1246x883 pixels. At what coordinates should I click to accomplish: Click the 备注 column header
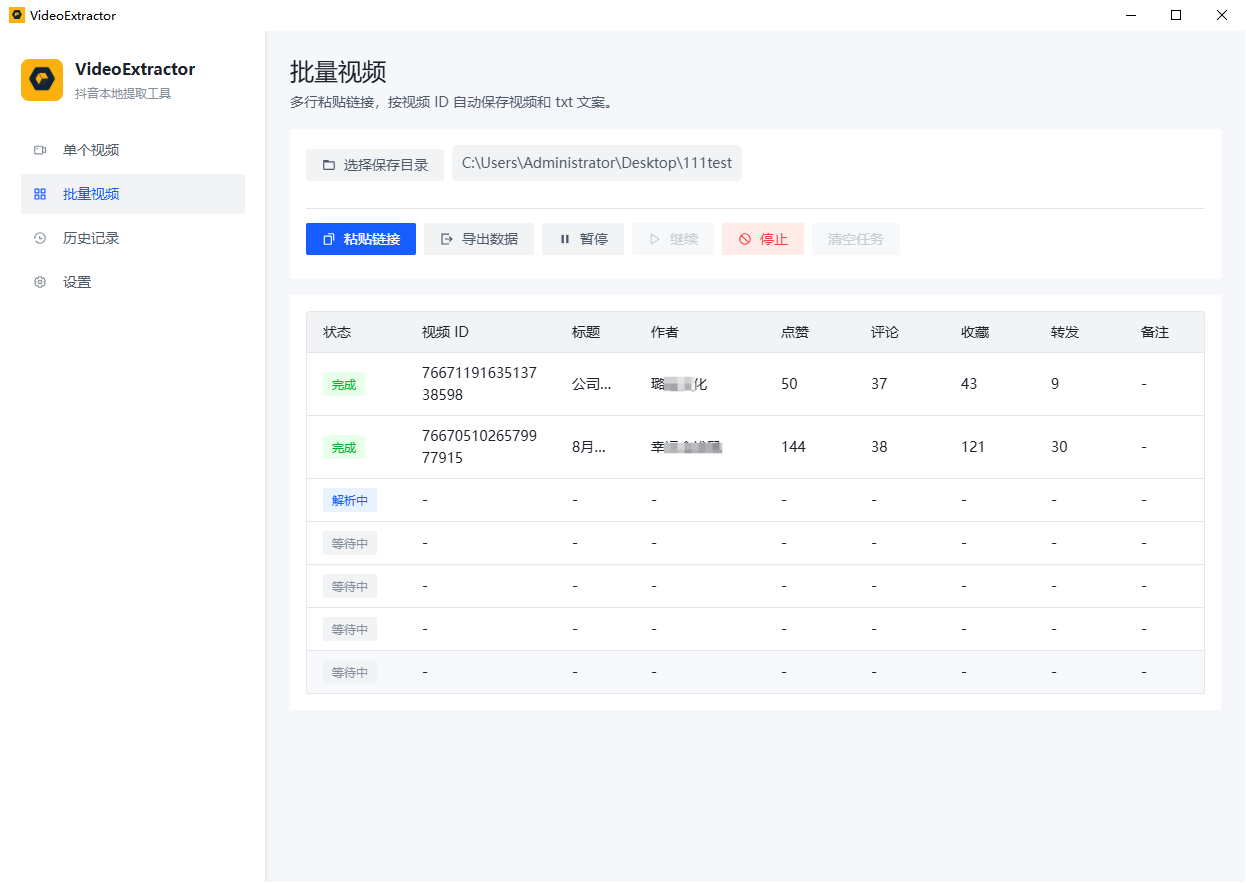pos(1155,332)
